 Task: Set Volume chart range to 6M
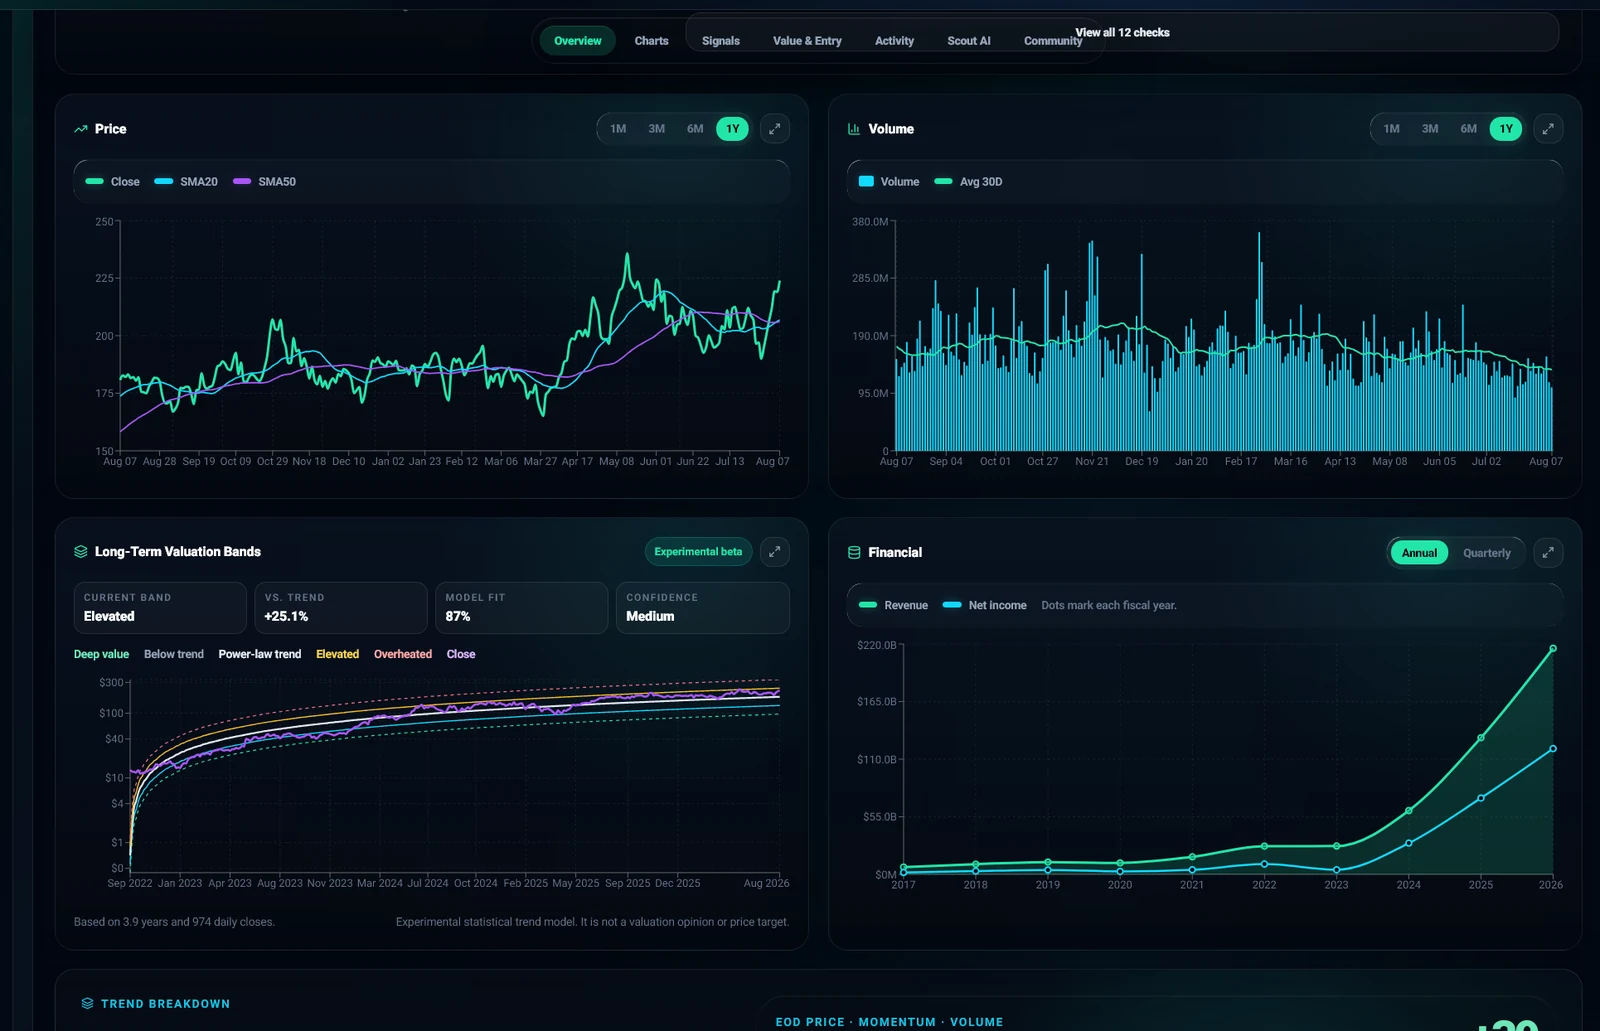click(x=1468, y=129)
